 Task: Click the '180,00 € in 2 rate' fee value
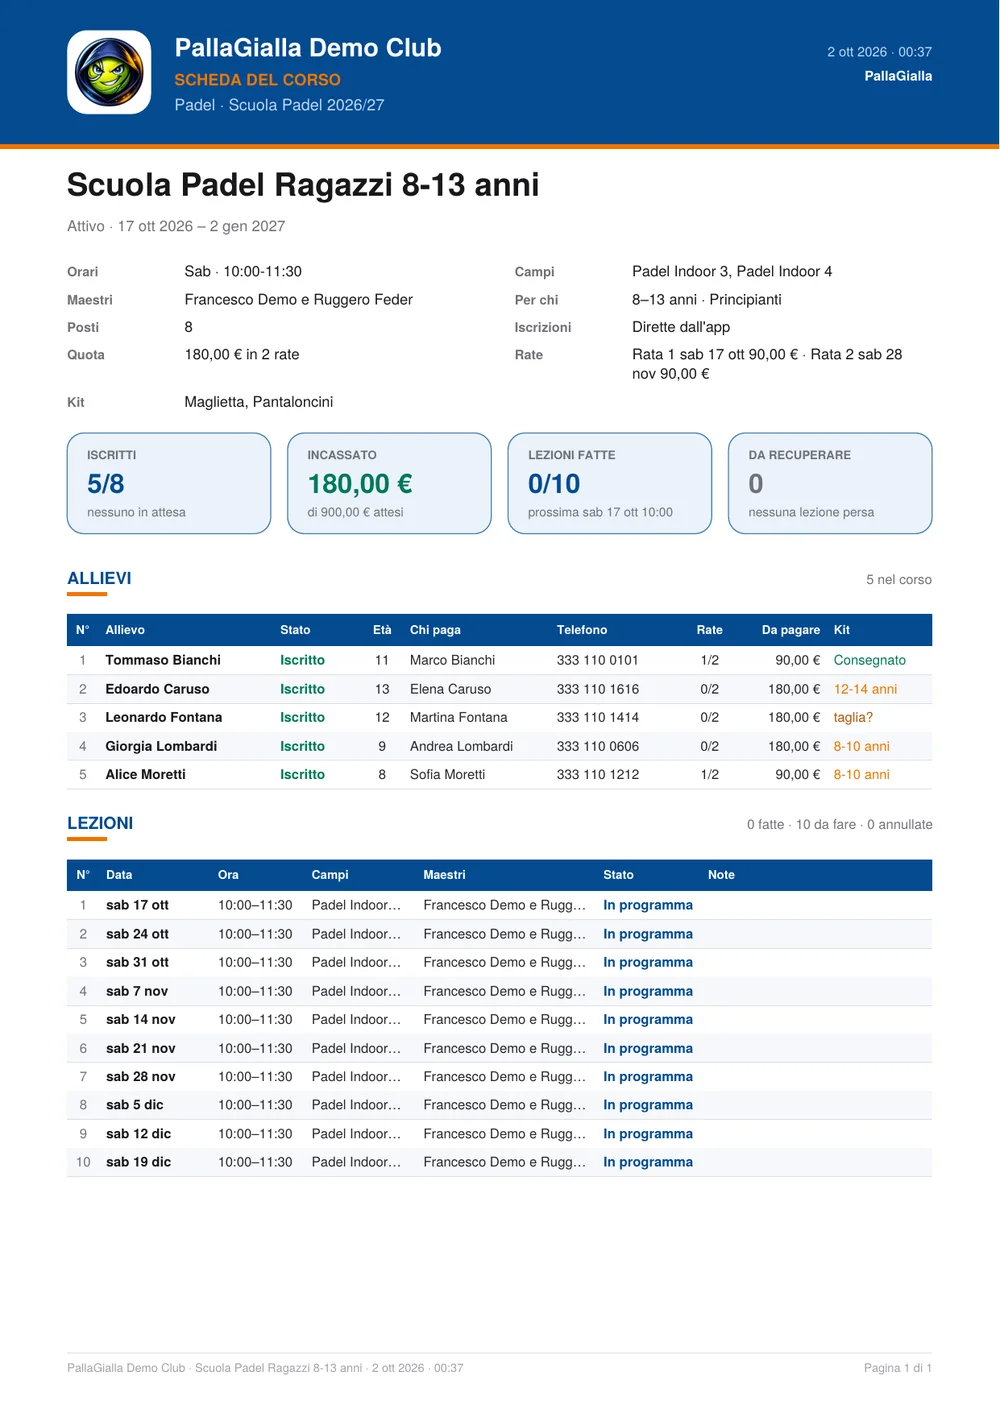242,354
